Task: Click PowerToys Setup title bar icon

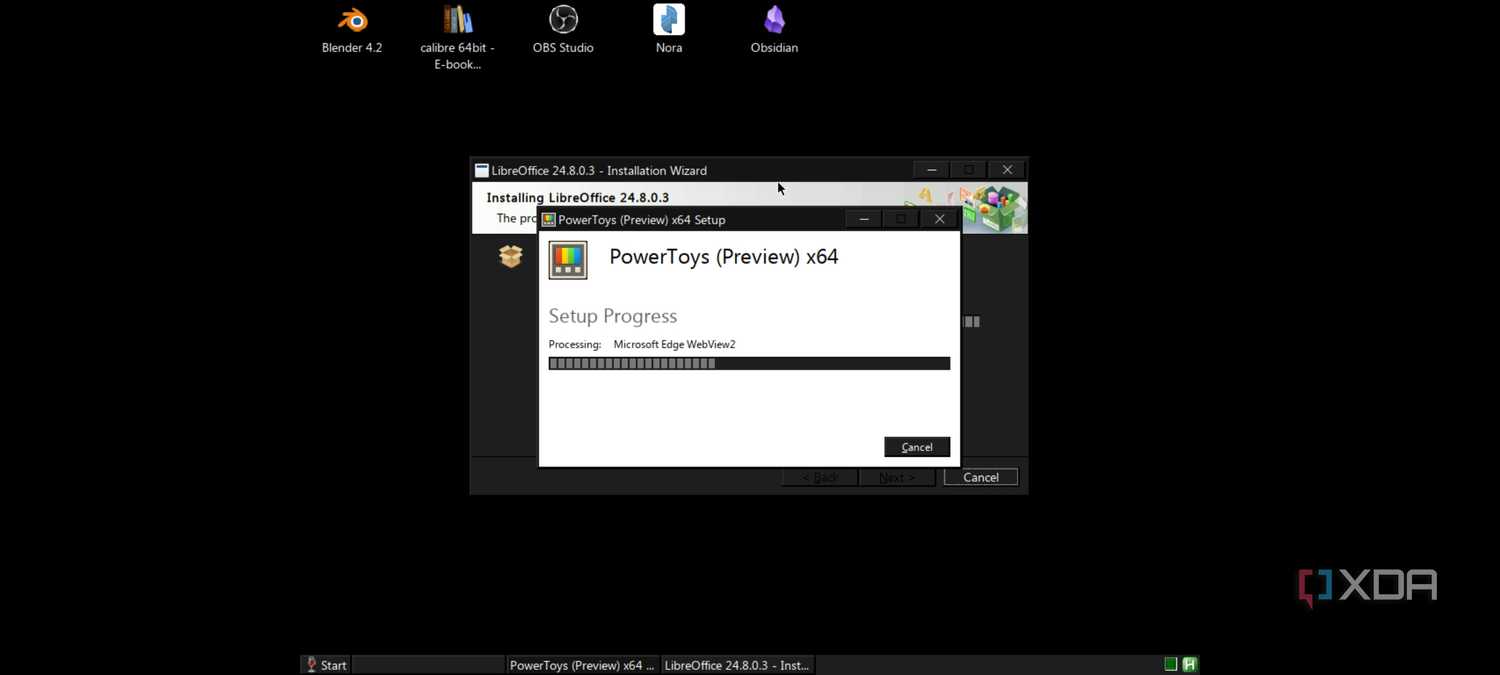Action: coord(549,219)
